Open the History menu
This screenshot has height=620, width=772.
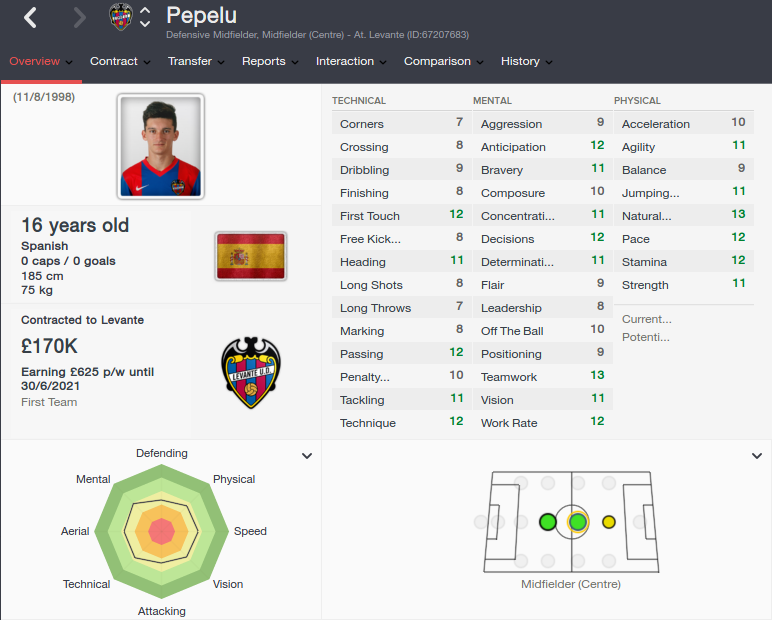tap(526, 61)
